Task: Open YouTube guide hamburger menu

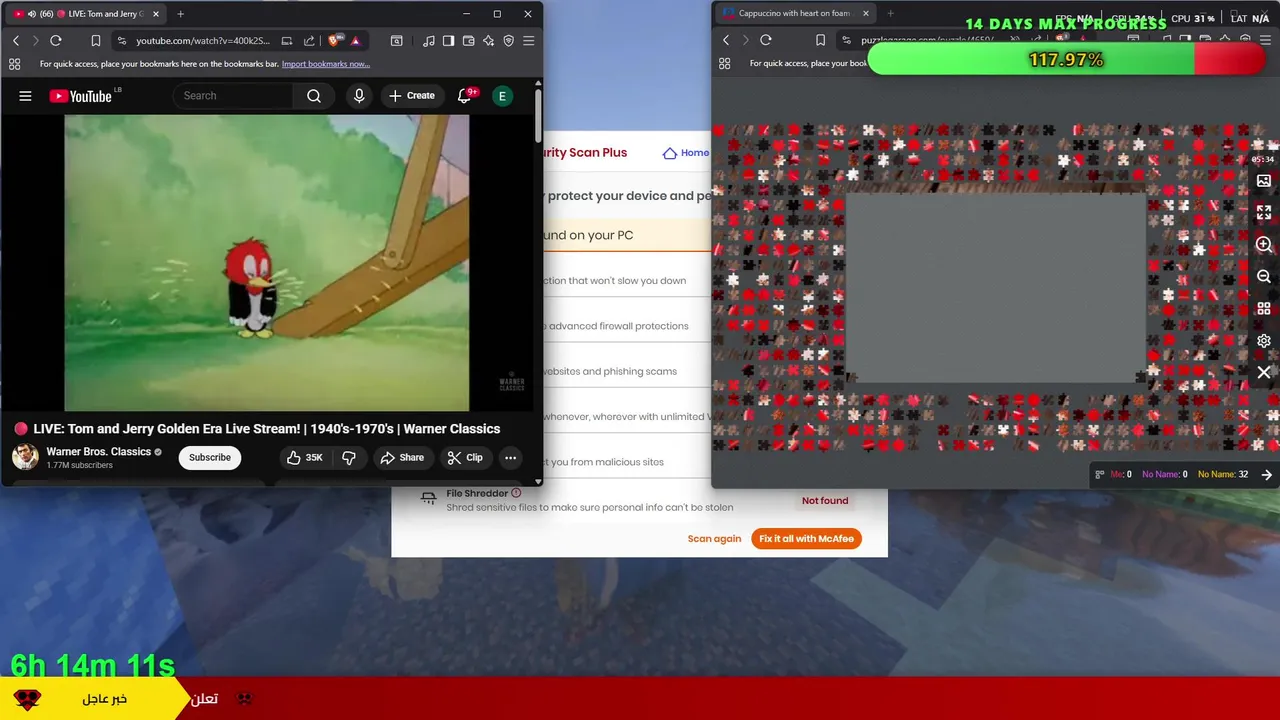Action: pos(25,96)
